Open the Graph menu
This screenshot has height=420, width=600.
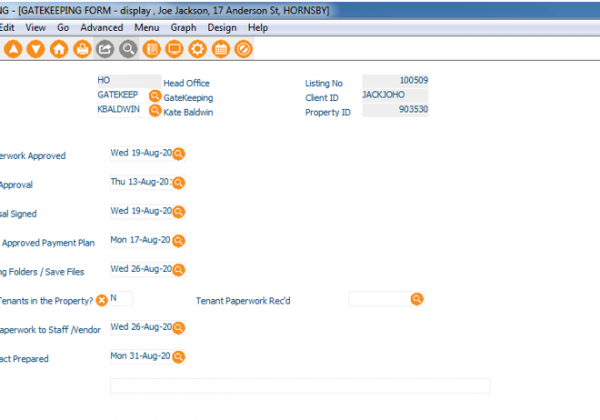183,28
